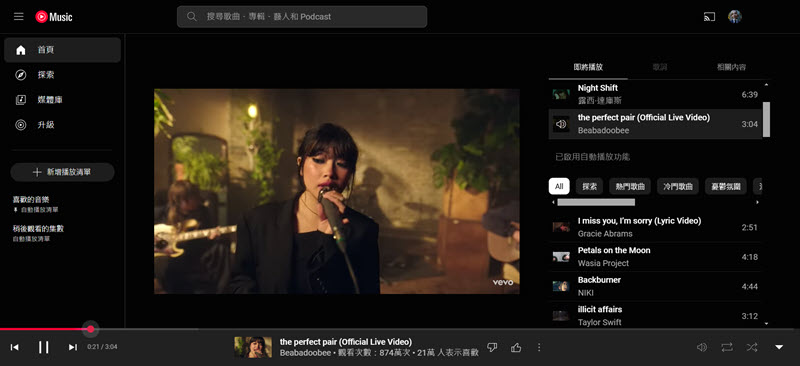Skip to the next track

pyautogui.click(x=72, y=347)
